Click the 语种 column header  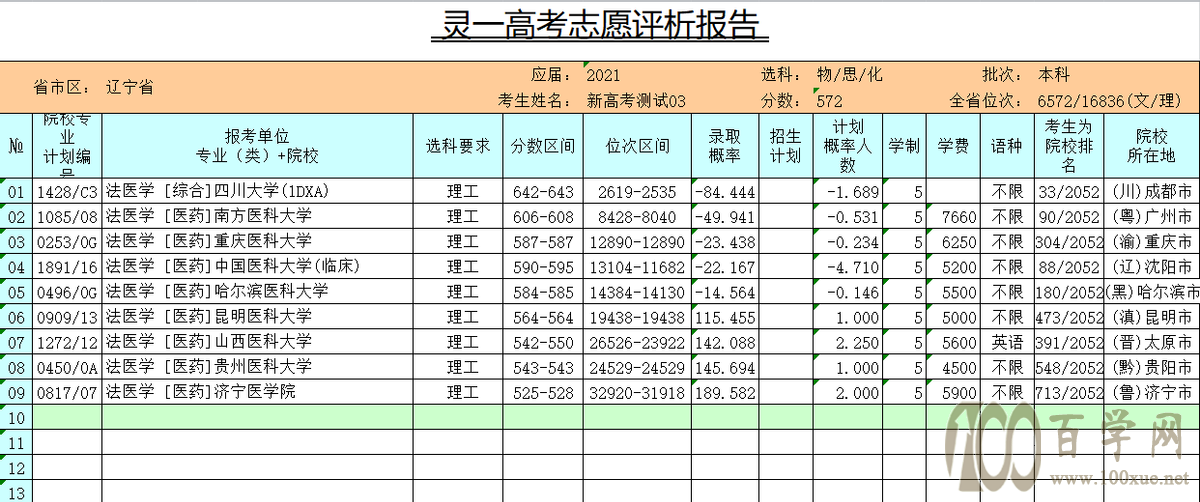(1007, 146)
